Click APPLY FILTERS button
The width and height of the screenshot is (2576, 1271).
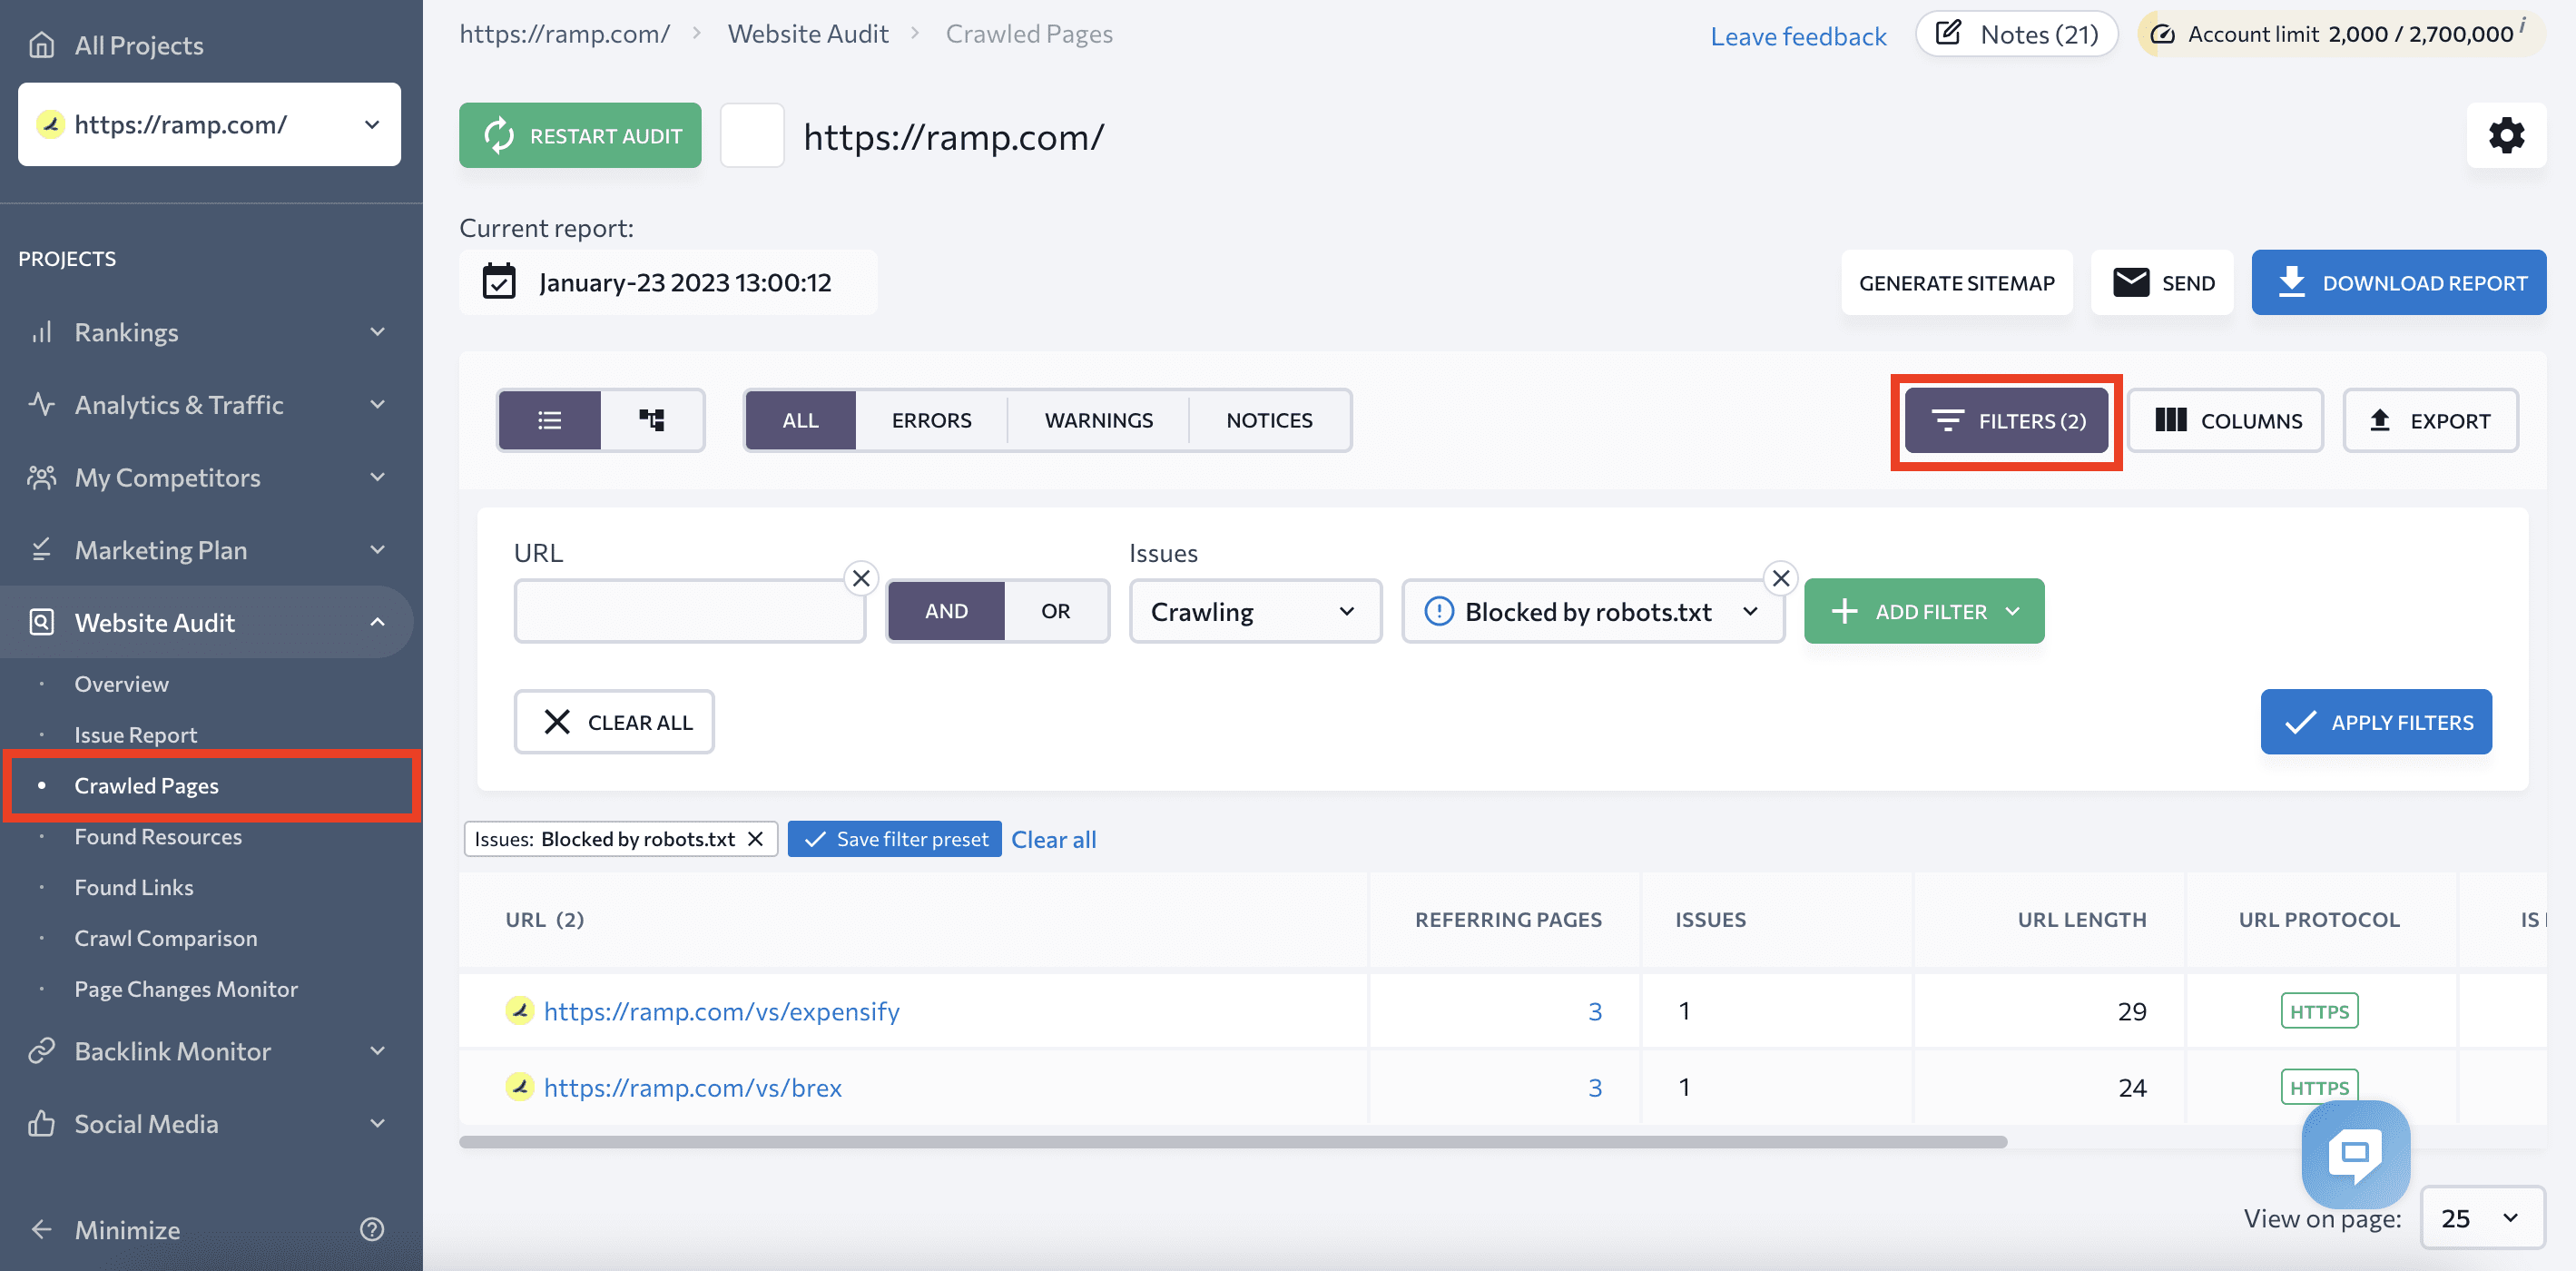click(2376, 721)
